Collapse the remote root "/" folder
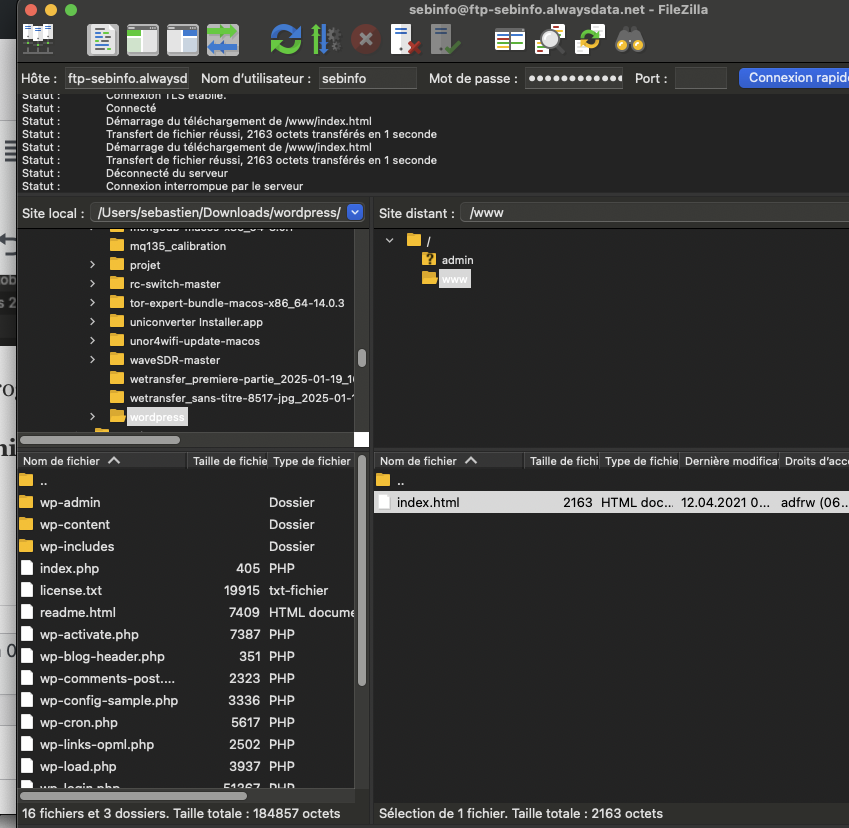This screenshot has width=849, height=828. pos(390,240)
